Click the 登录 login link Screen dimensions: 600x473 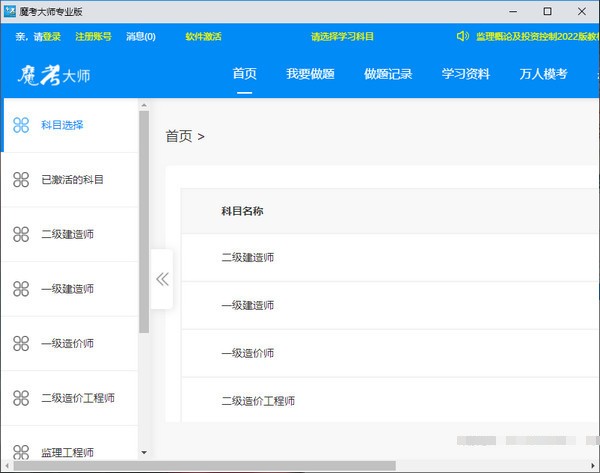click(52, 36)
